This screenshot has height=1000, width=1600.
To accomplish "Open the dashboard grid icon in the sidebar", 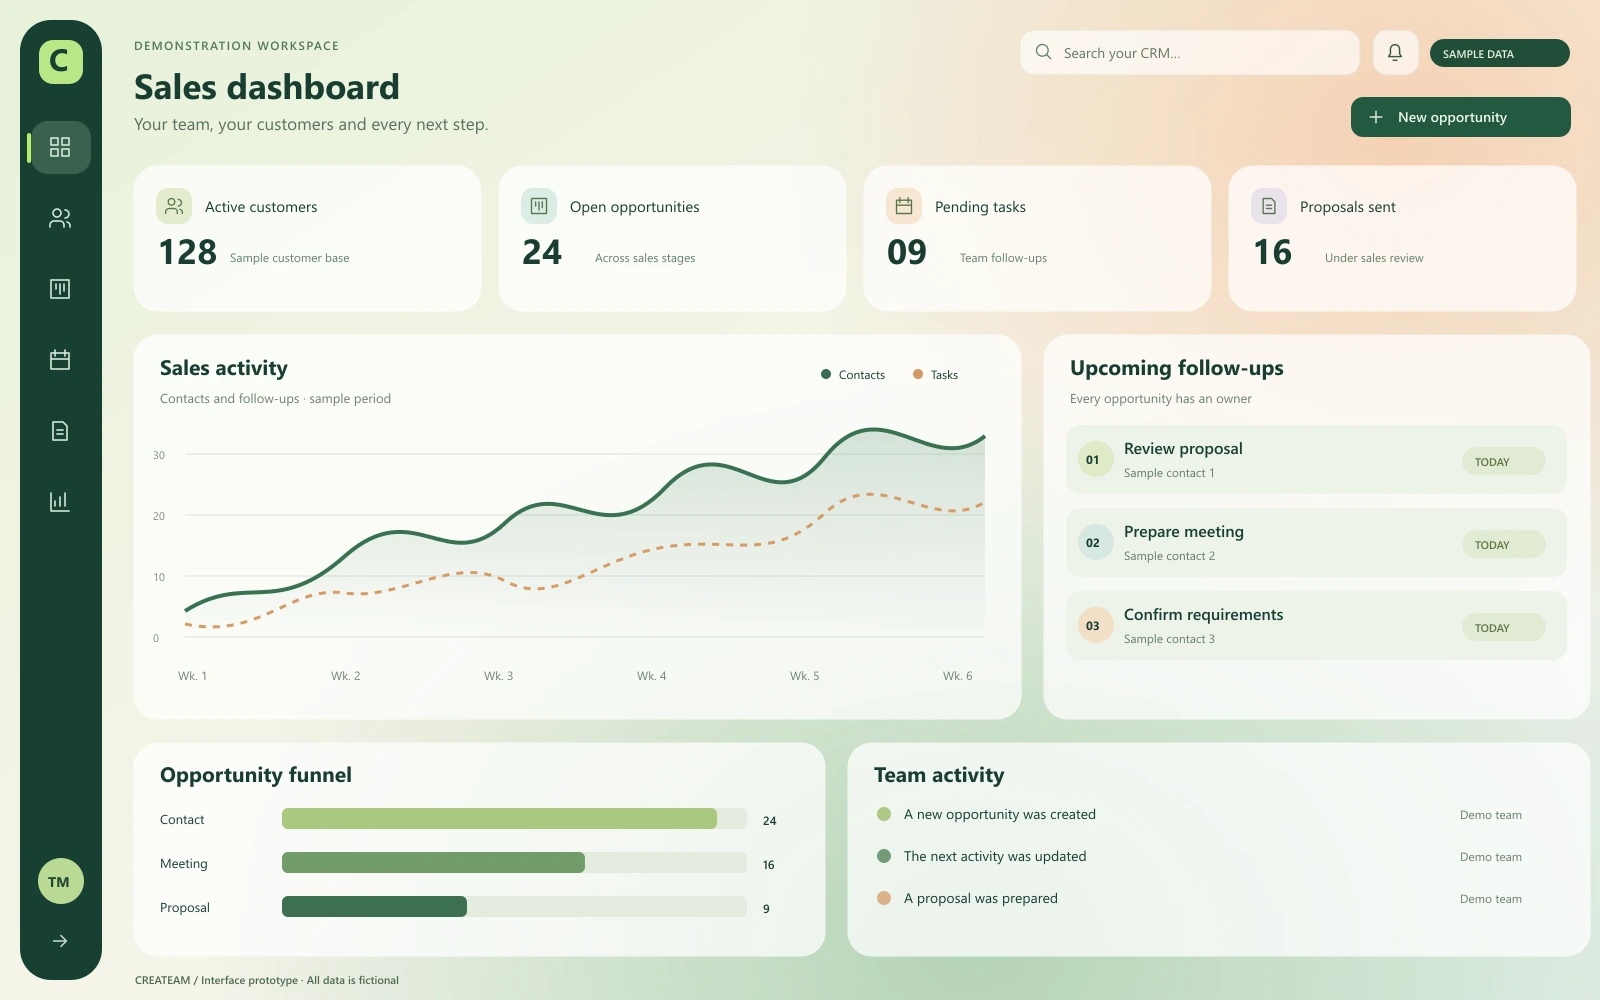I will [x=60, y=147].
